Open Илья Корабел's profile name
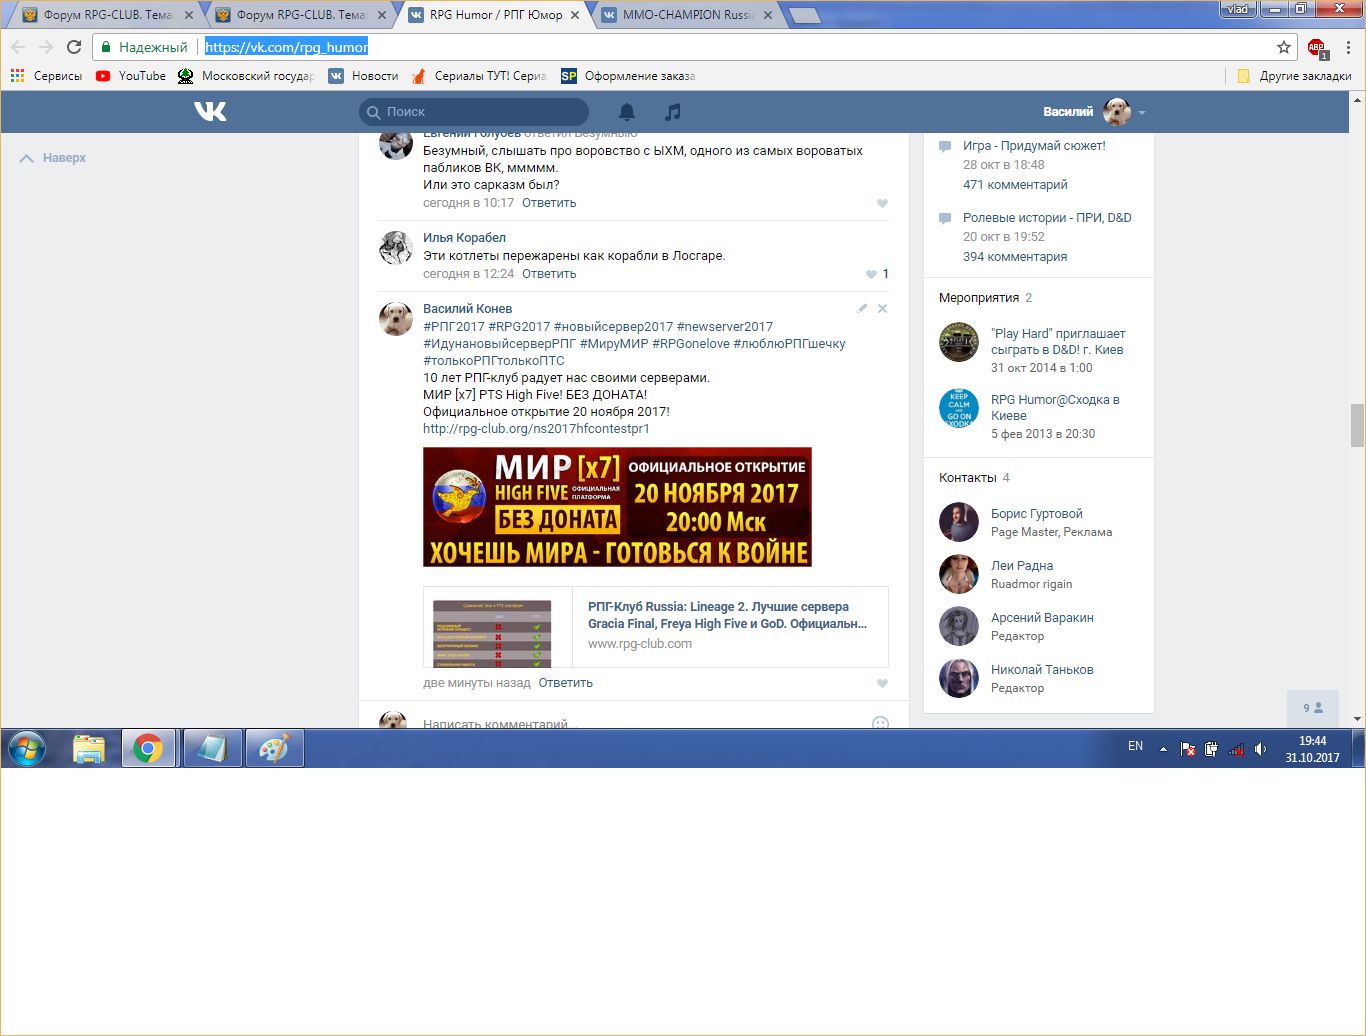The image size is (1366, 1036). coord(464,238)
